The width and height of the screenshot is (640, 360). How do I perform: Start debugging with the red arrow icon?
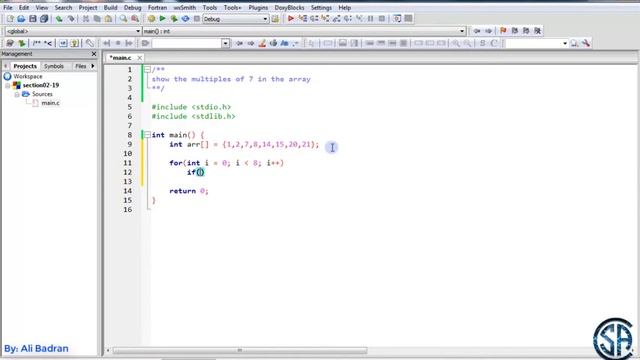291,19
